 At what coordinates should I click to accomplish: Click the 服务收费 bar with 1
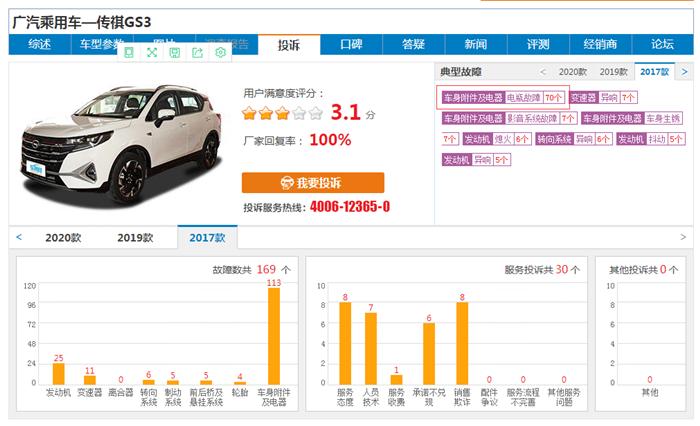click(x=396, y=380)
